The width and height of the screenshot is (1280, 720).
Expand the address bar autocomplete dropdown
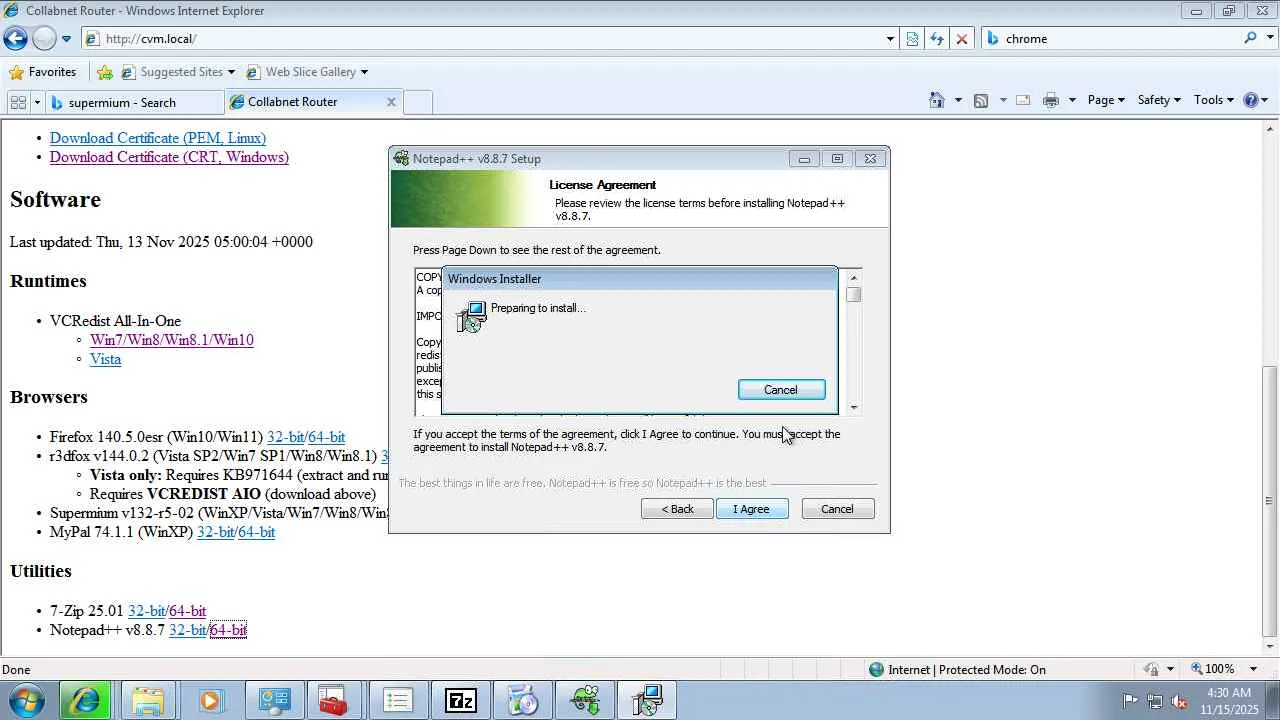point(890,39)
